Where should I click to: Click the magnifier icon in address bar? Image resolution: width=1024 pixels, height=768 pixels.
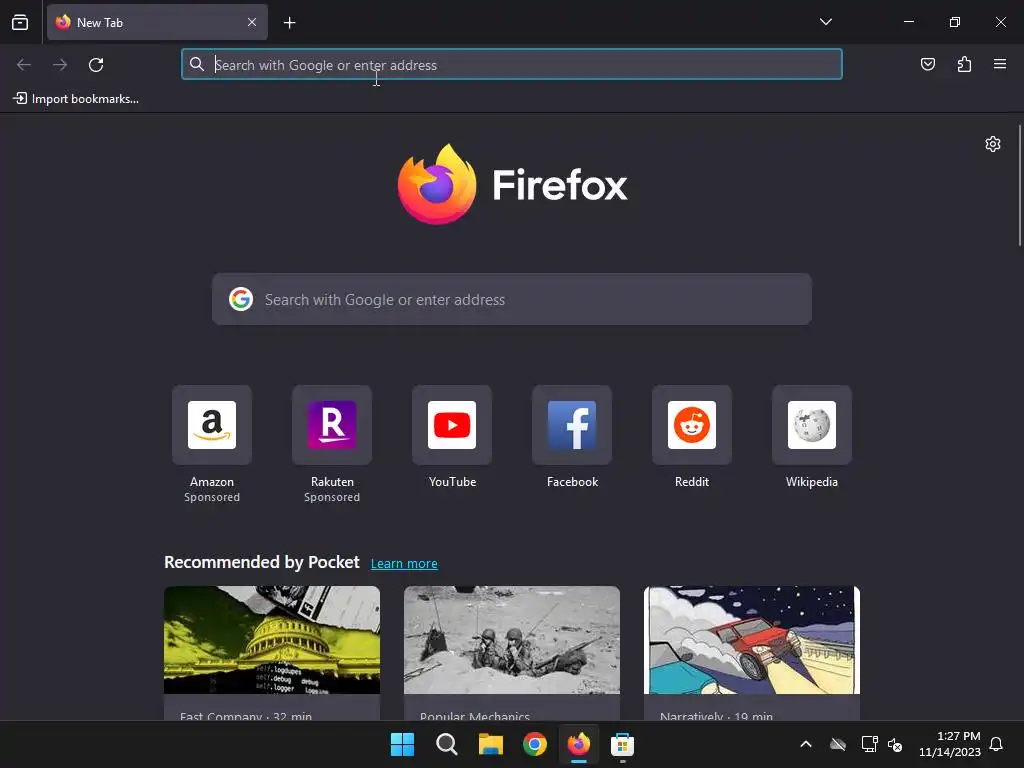point(197,64)
